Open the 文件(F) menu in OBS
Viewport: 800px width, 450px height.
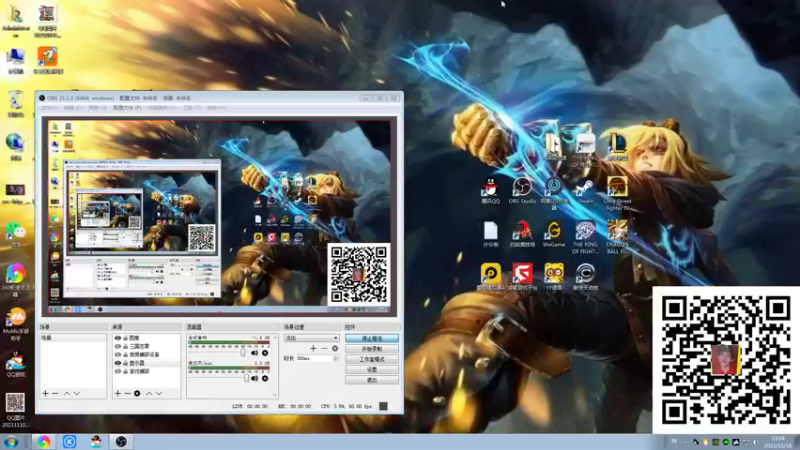(x=49, y=108)
